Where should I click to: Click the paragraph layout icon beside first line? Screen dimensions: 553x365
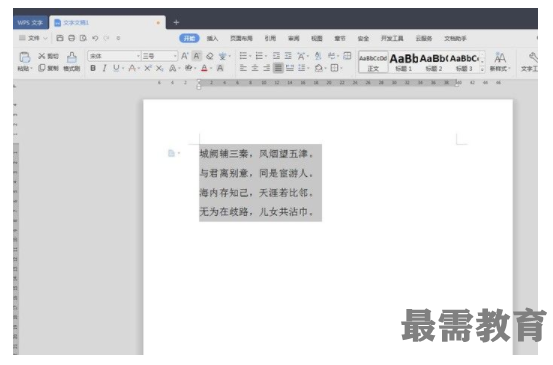[x=173, y=153]
